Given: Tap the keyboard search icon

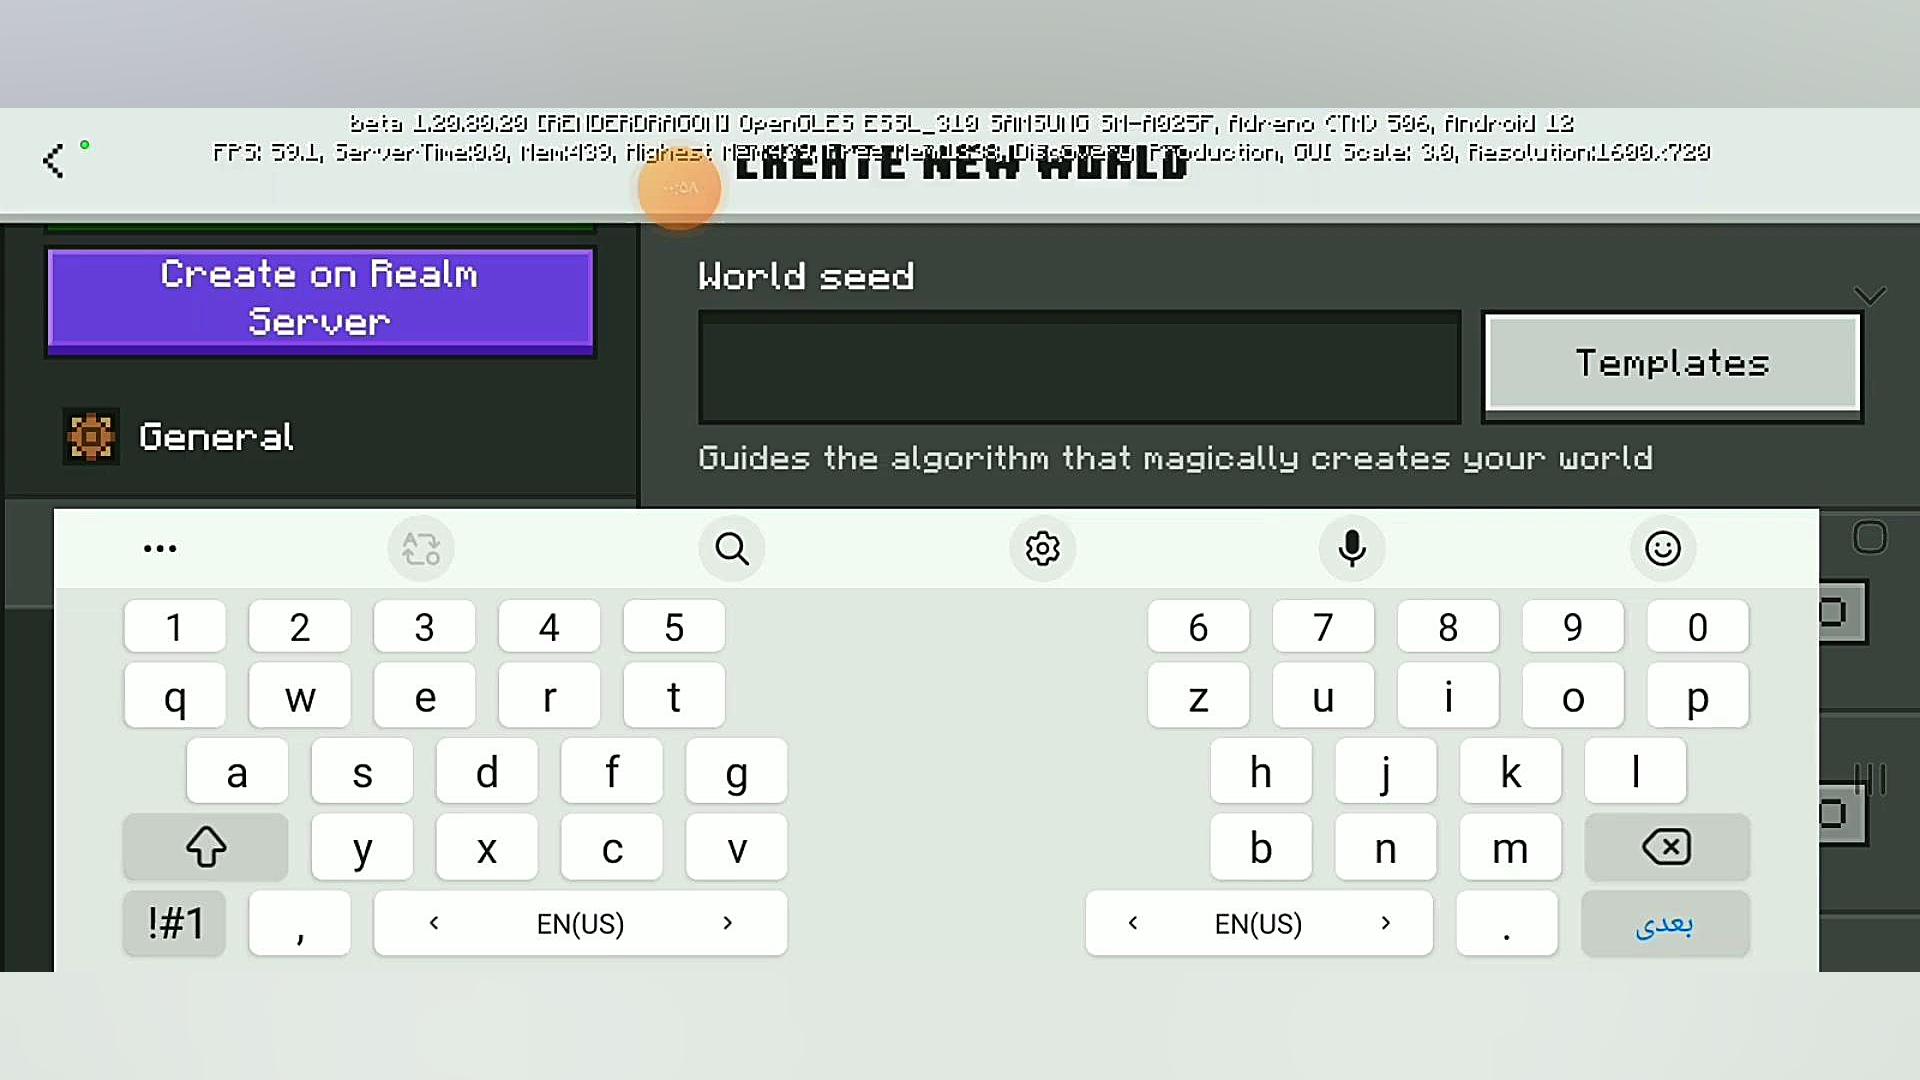Looking at the screenshot, I should (x=732, y=548).
